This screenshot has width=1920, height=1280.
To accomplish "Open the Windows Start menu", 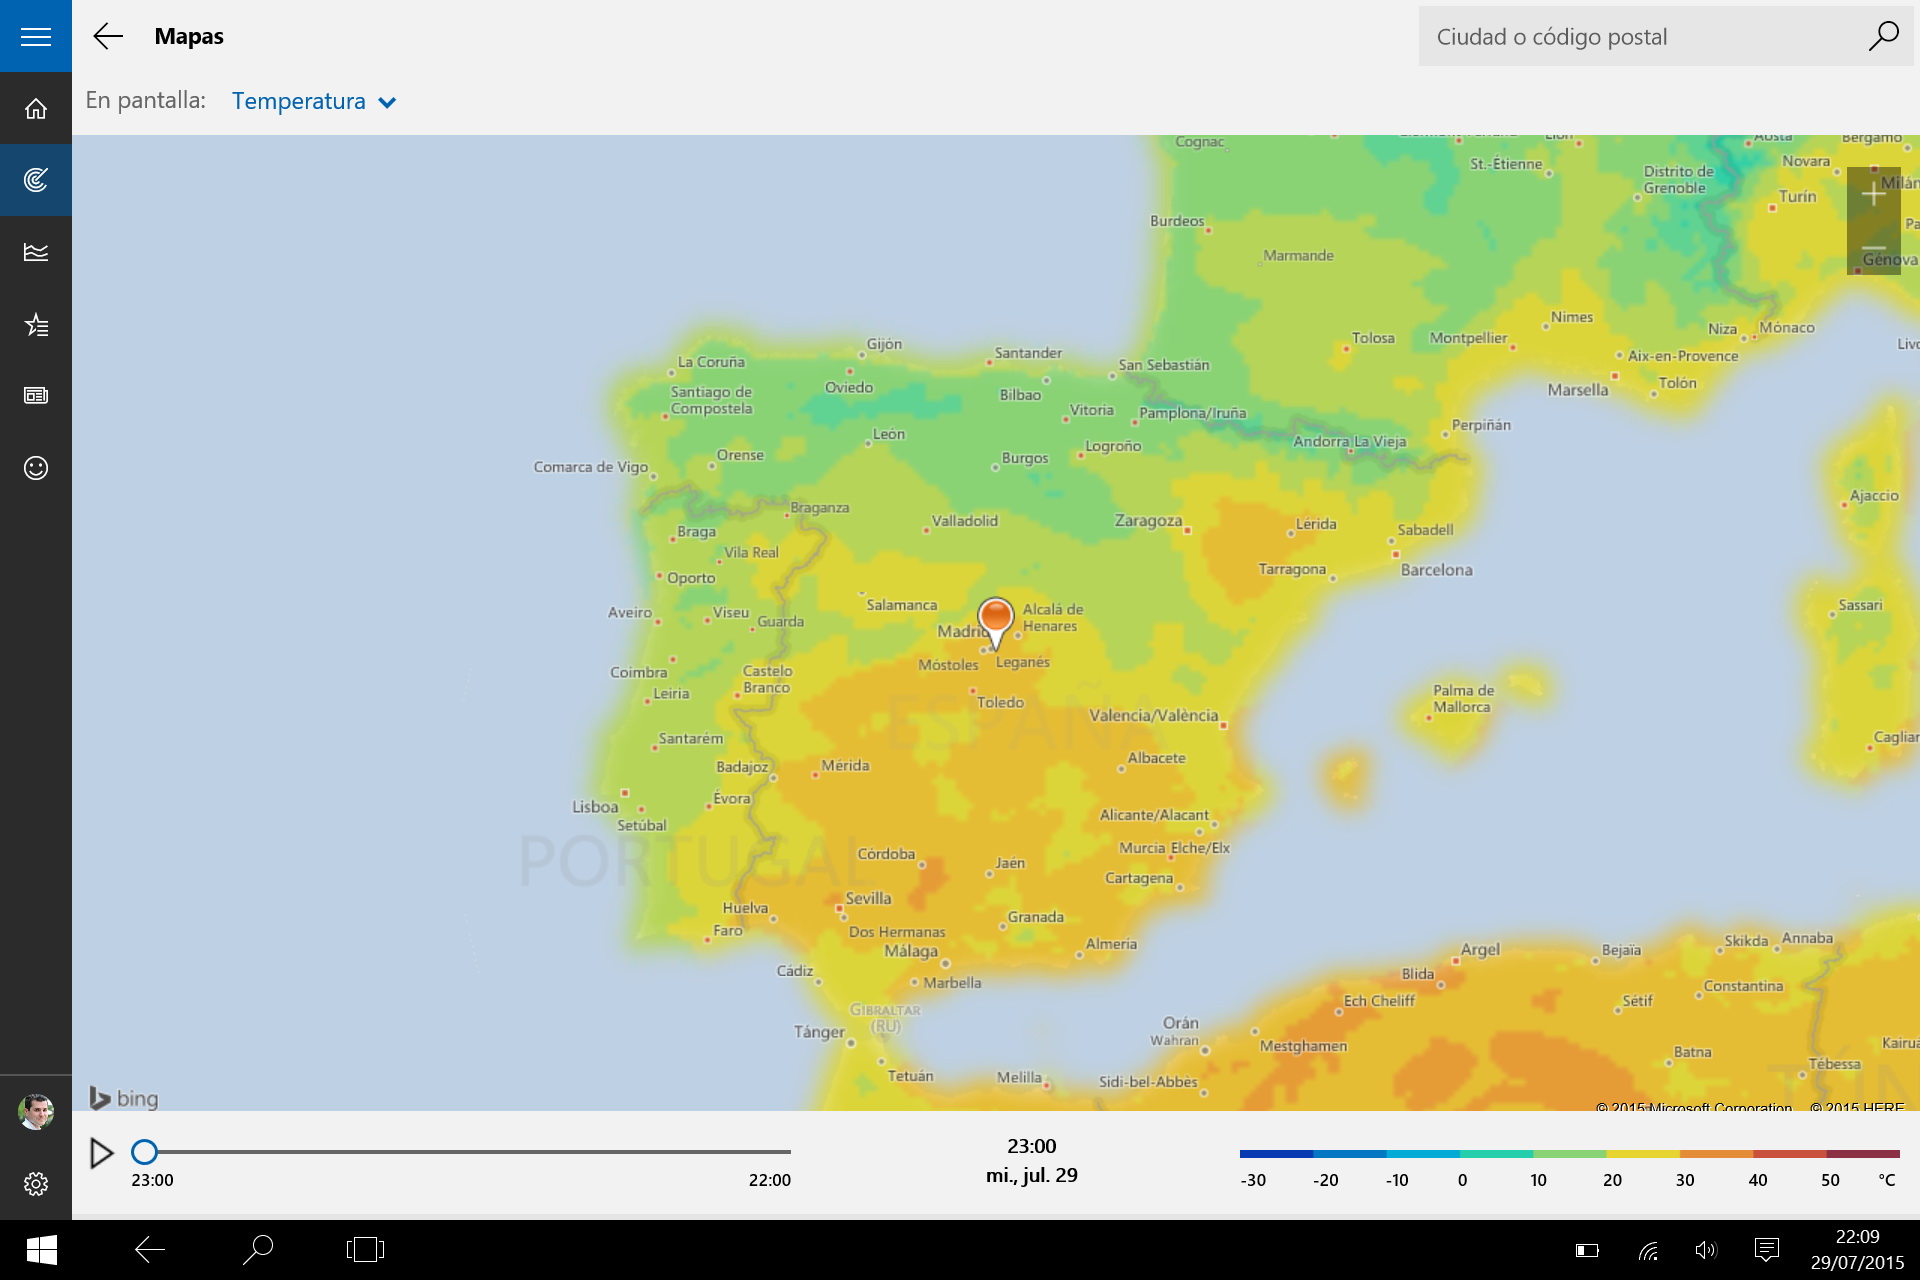I will 41,1250.
